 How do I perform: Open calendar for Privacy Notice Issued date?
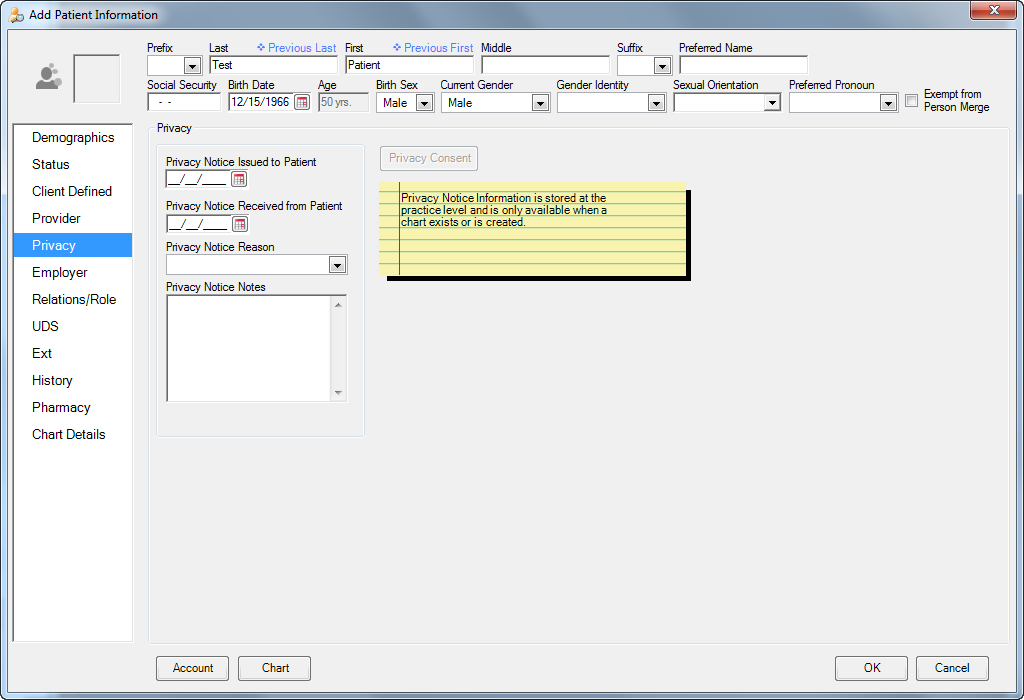pos(239,179)
